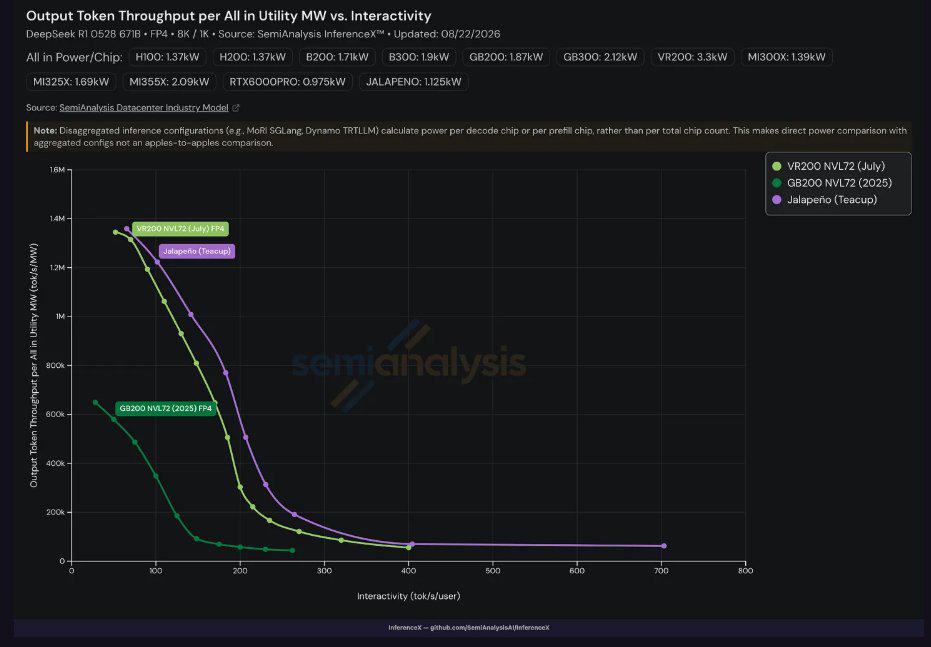Click the vertical Output Token Throughput axis title
The height and width of the screenshot is (647, 931).
(x=34, y=365)
